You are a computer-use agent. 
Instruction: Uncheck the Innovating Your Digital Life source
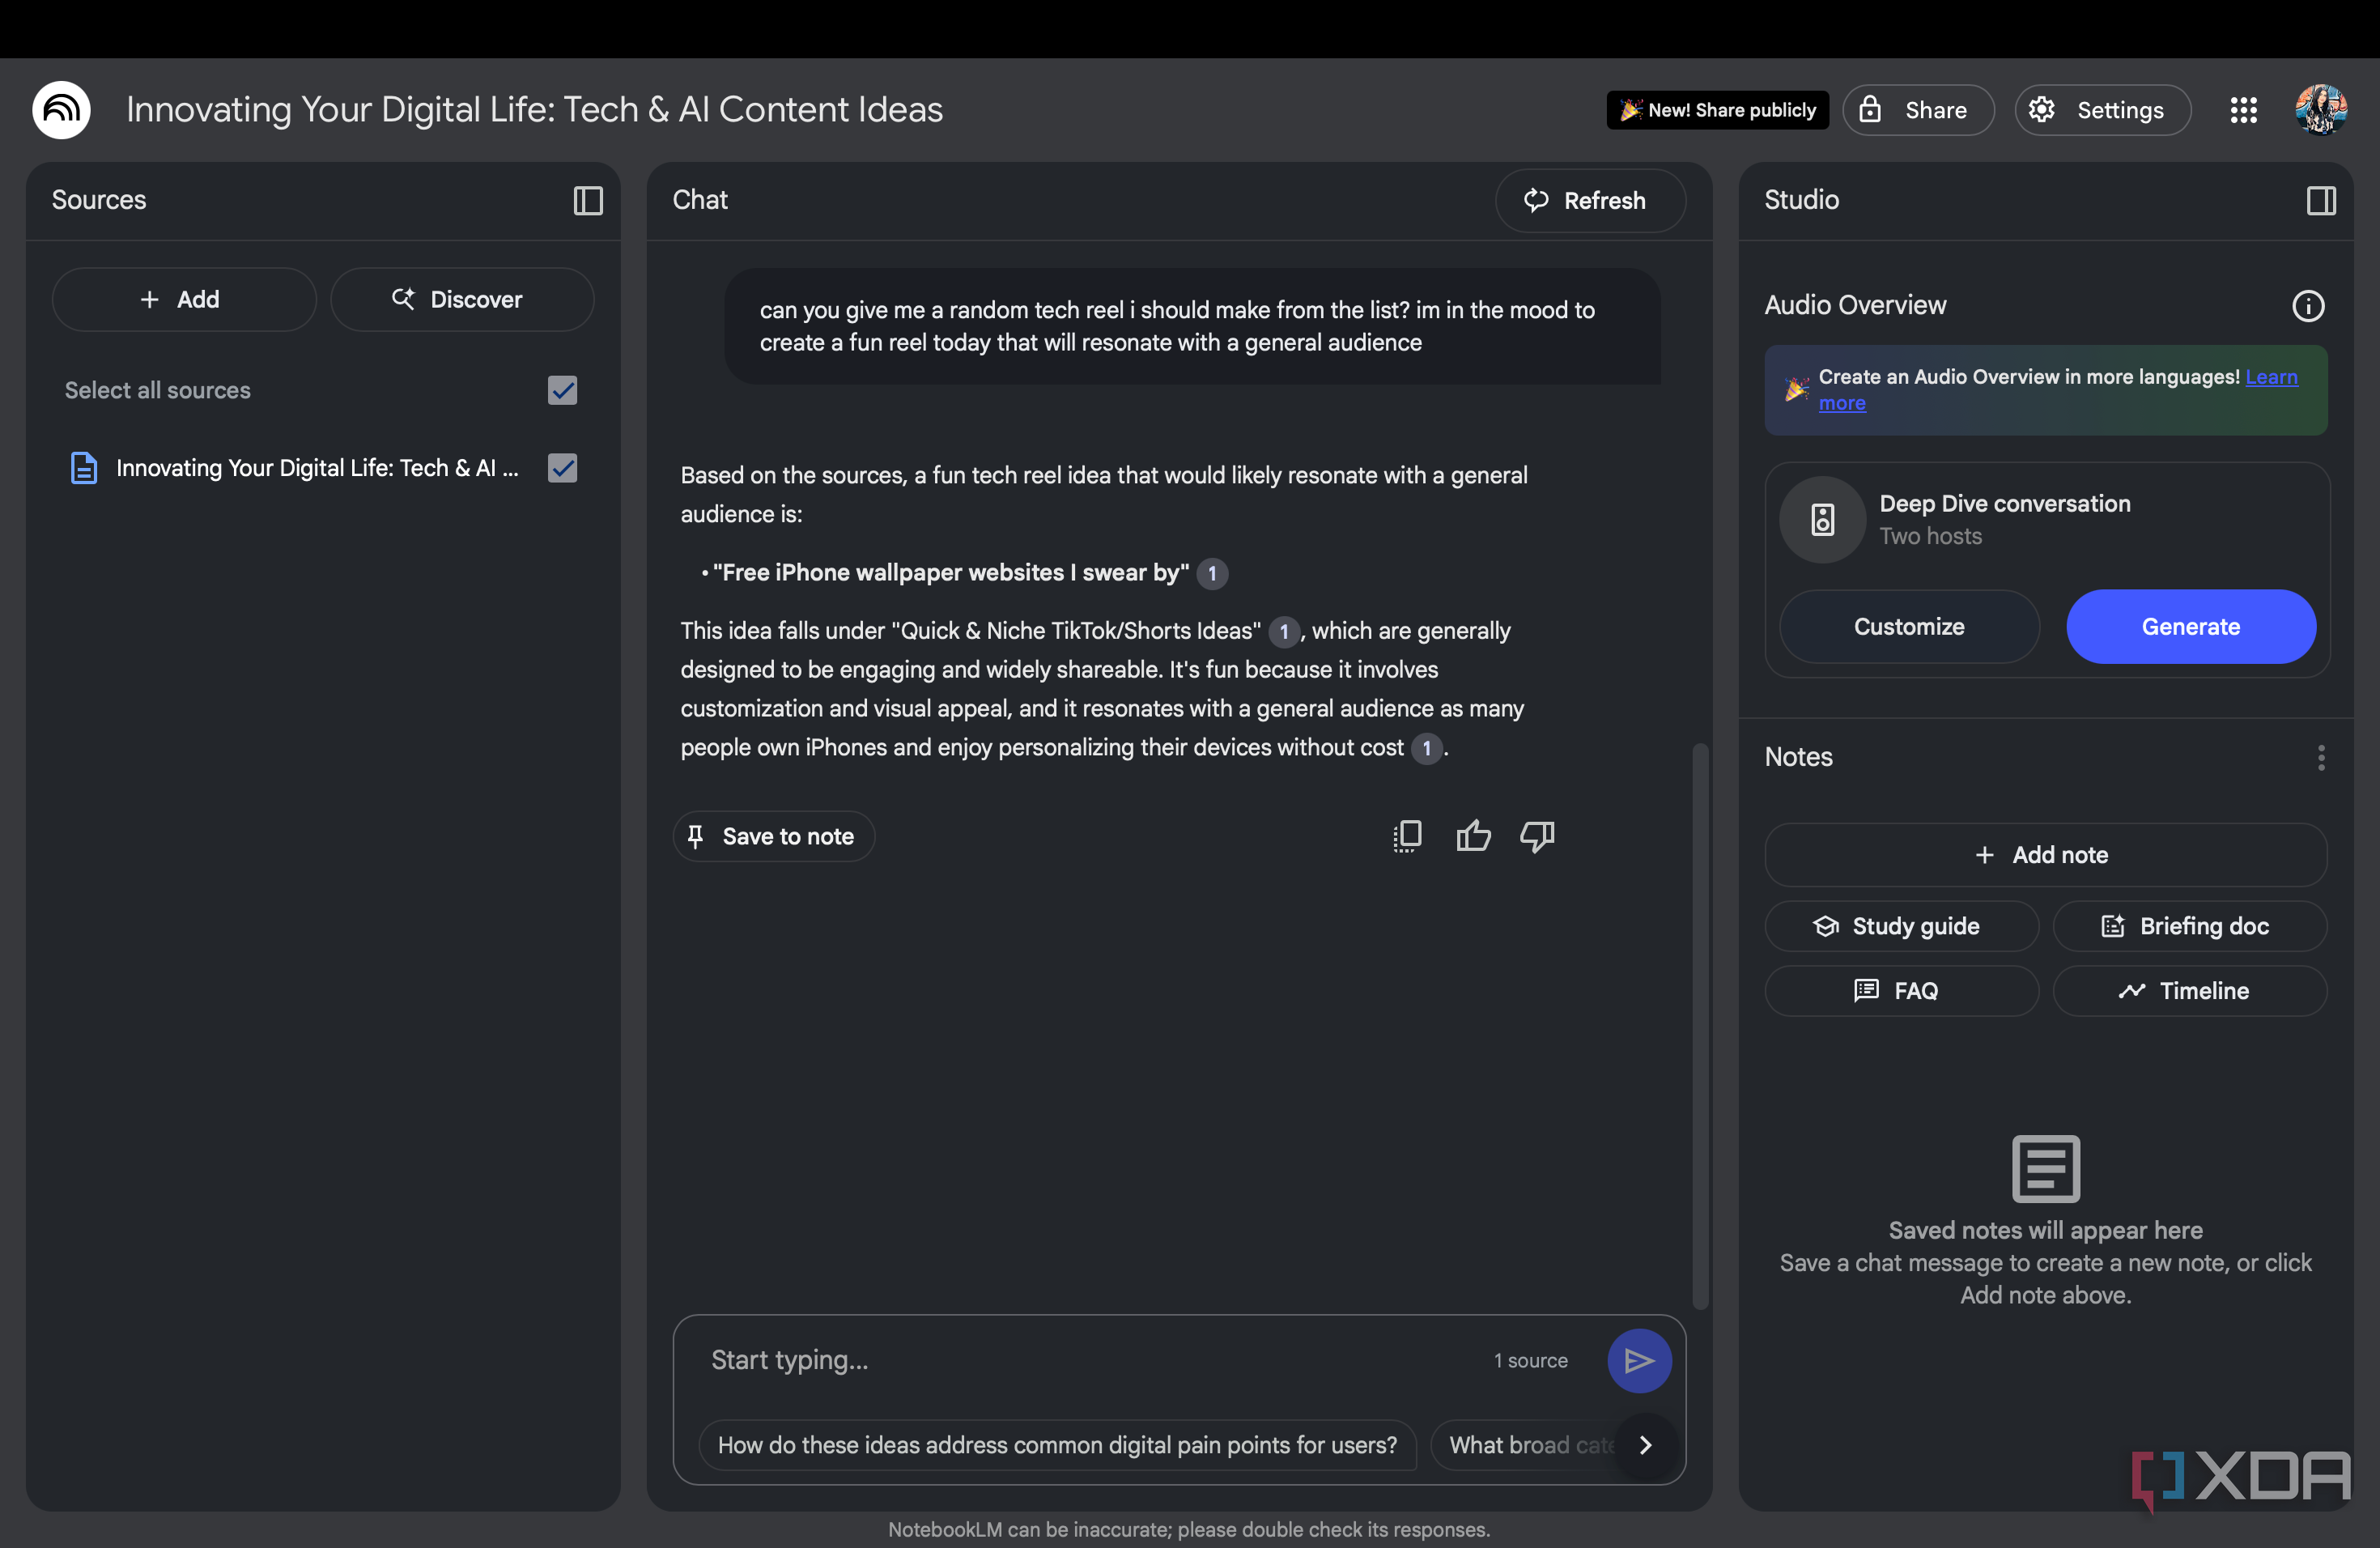click(563, 468)
